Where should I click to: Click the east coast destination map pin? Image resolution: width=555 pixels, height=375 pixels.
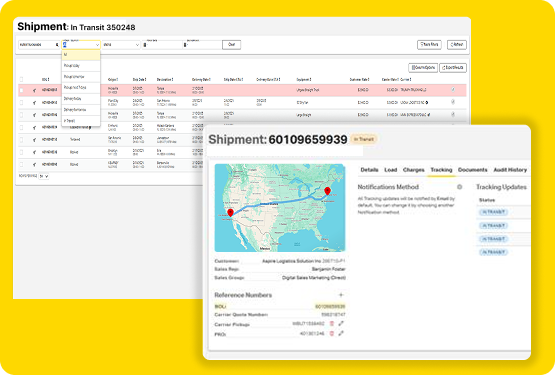point(327,191)
